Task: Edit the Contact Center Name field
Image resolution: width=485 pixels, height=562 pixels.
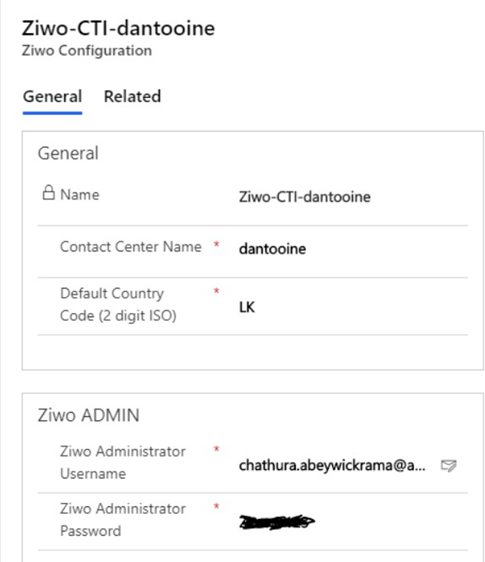Action: (x=353, y=249)
